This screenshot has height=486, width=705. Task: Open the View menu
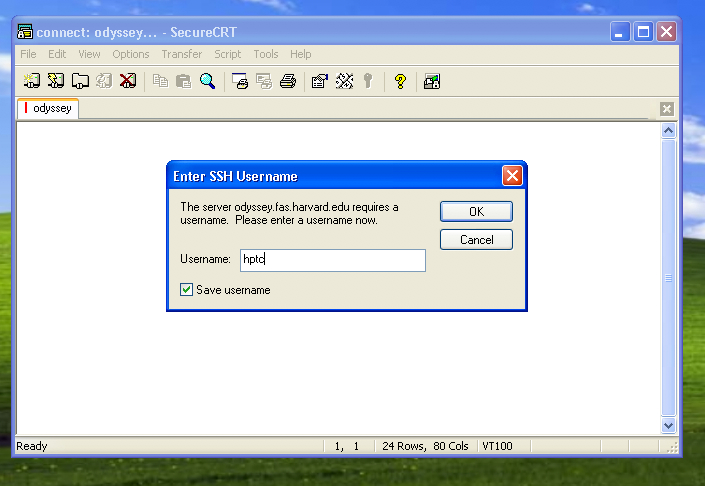coord(89,54)
